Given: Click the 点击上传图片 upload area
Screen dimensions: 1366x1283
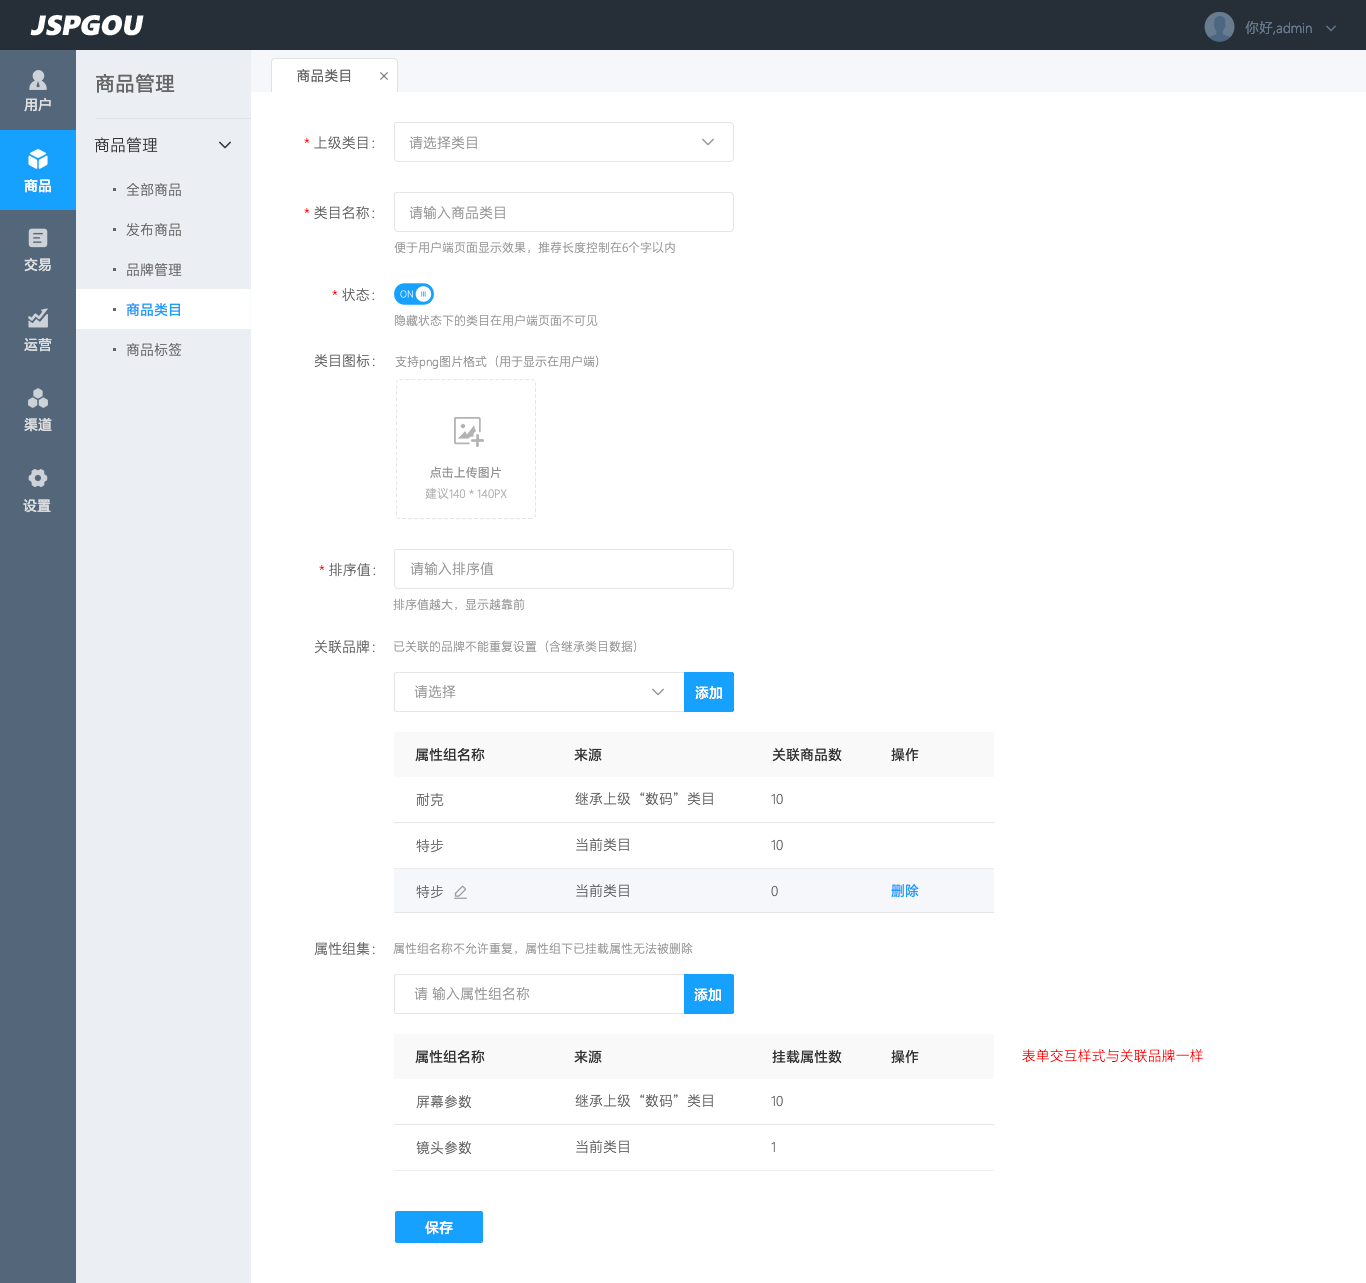Looking at the screenshot, I should pos(466,449).
